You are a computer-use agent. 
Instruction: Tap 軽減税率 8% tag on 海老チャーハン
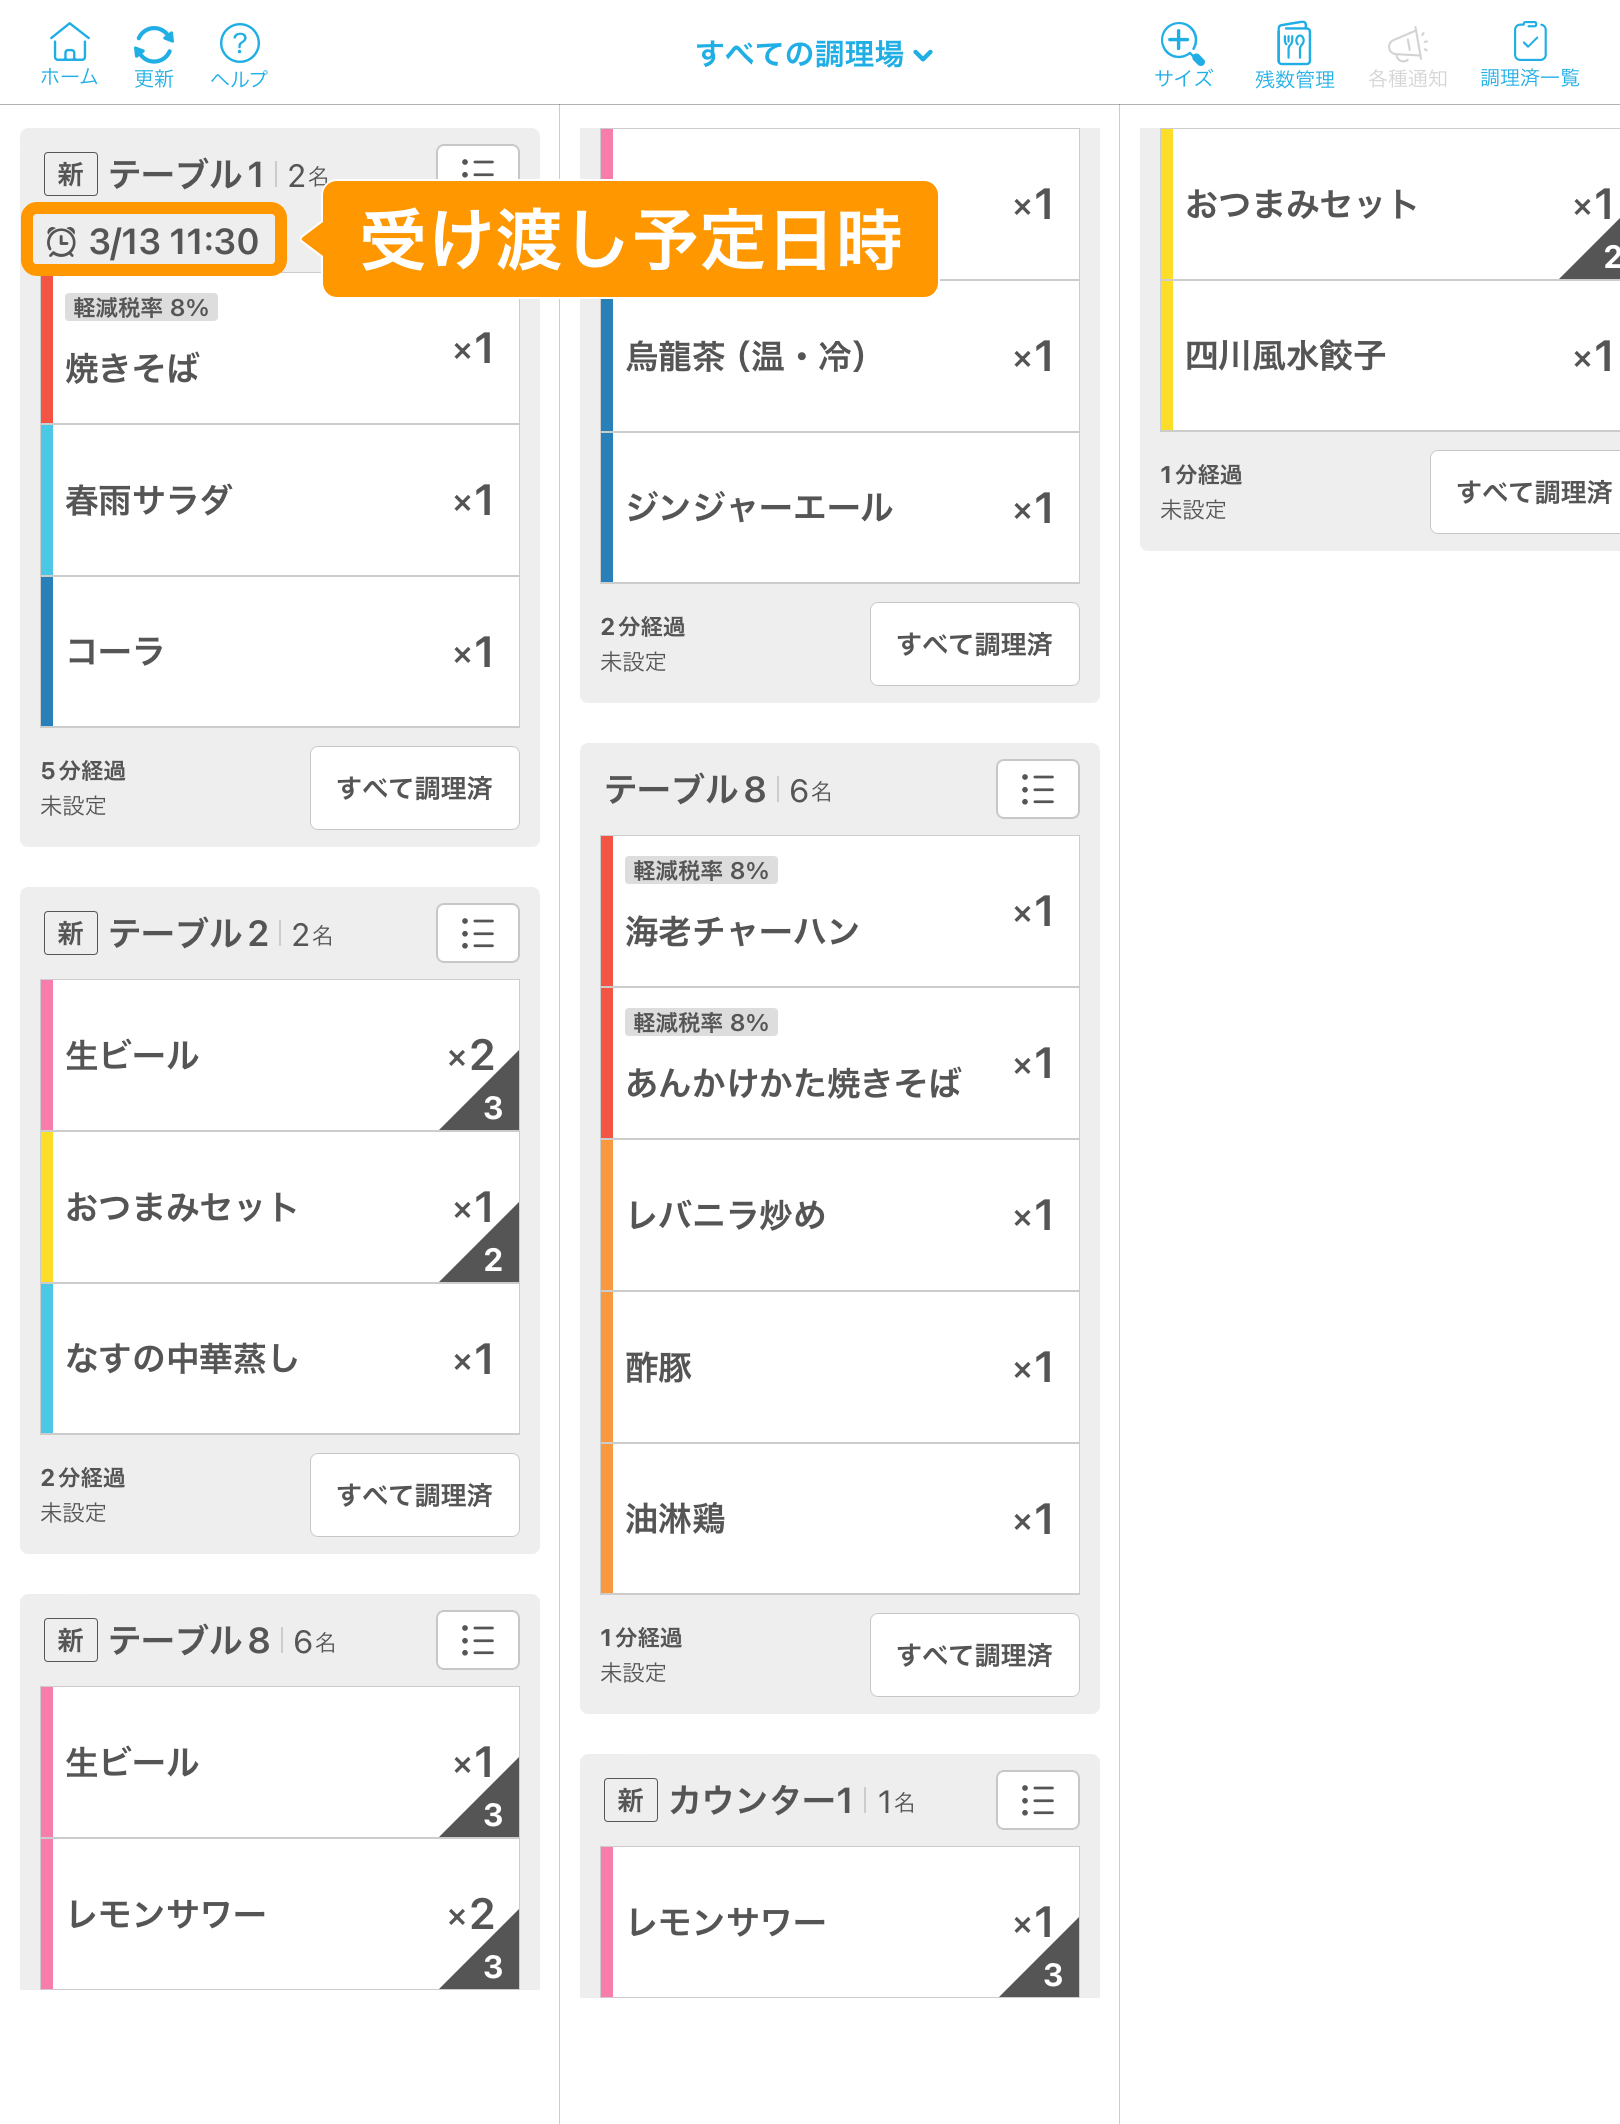pyautogui.click(x=701, y=870)
